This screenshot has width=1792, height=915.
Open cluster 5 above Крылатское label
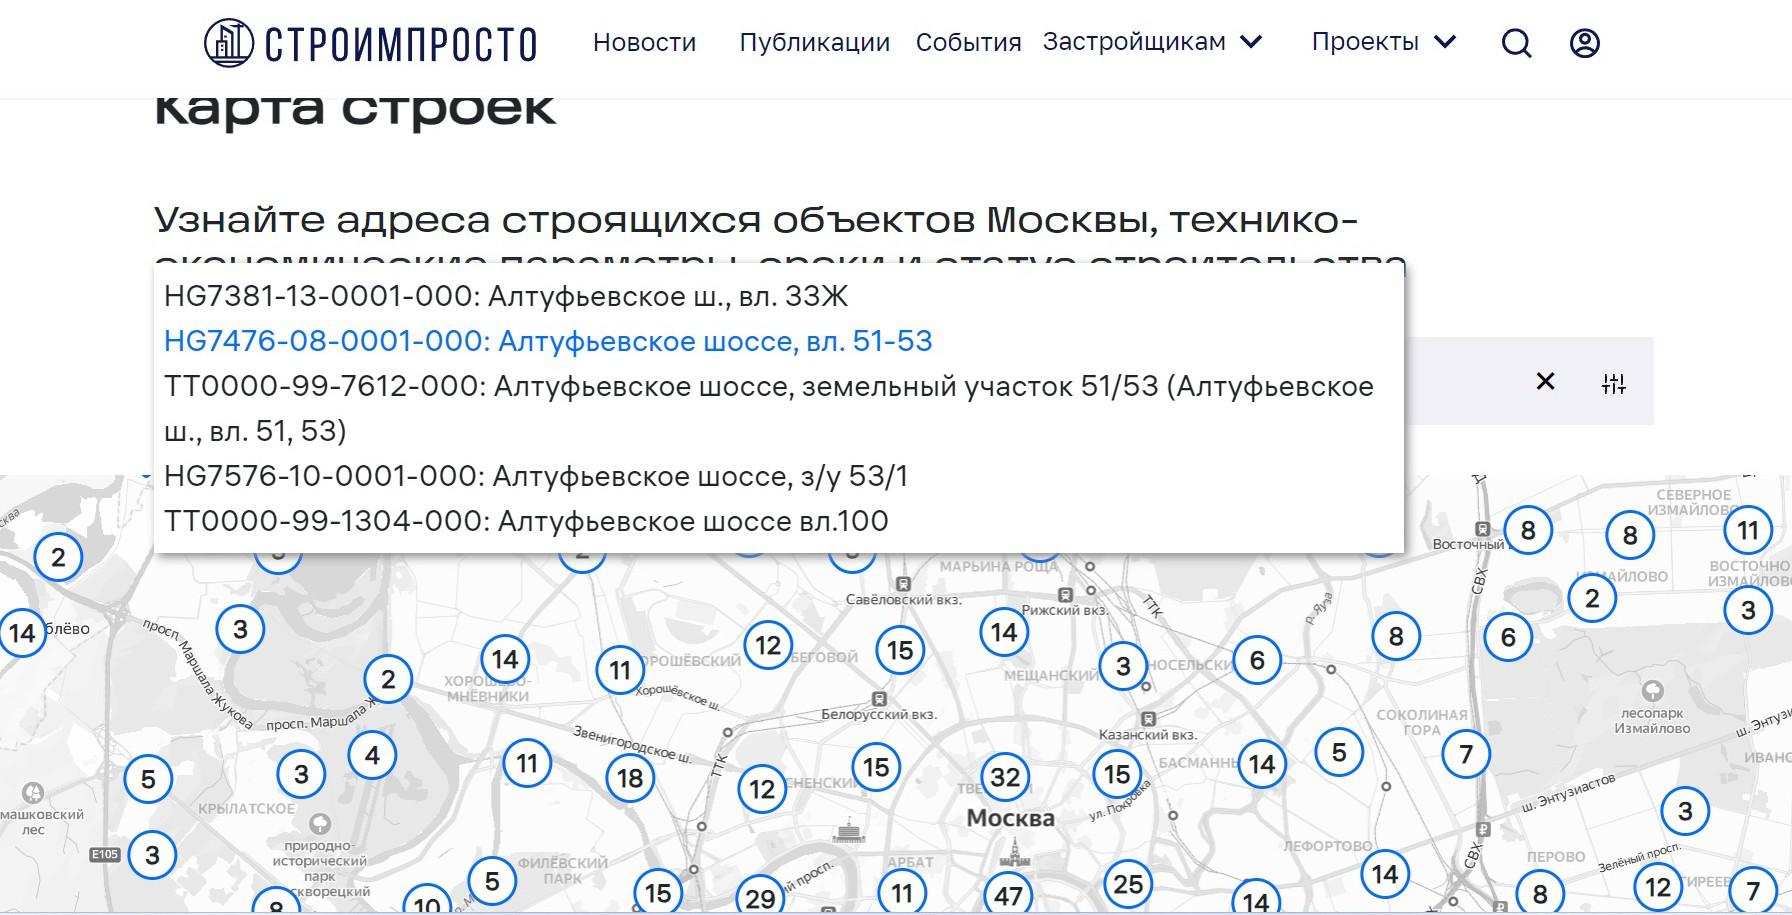148,779
